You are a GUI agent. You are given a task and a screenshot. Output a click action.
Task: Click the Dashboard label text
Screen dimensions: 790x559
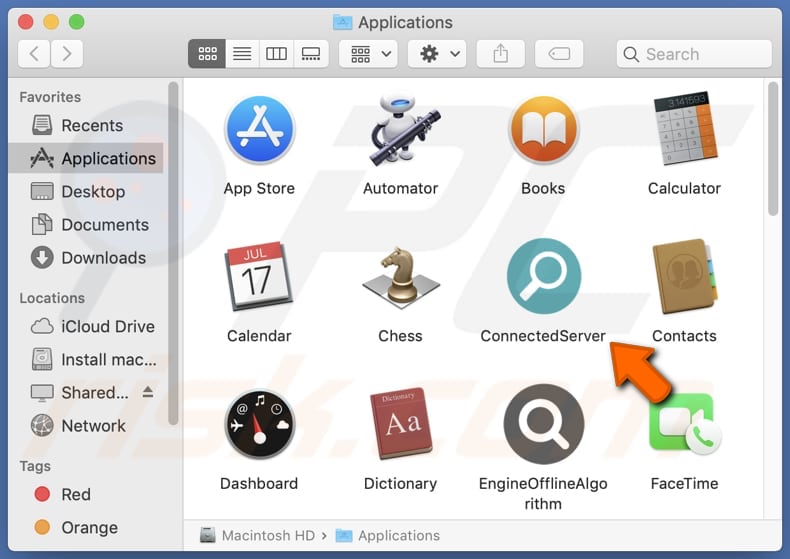(259, 483)
